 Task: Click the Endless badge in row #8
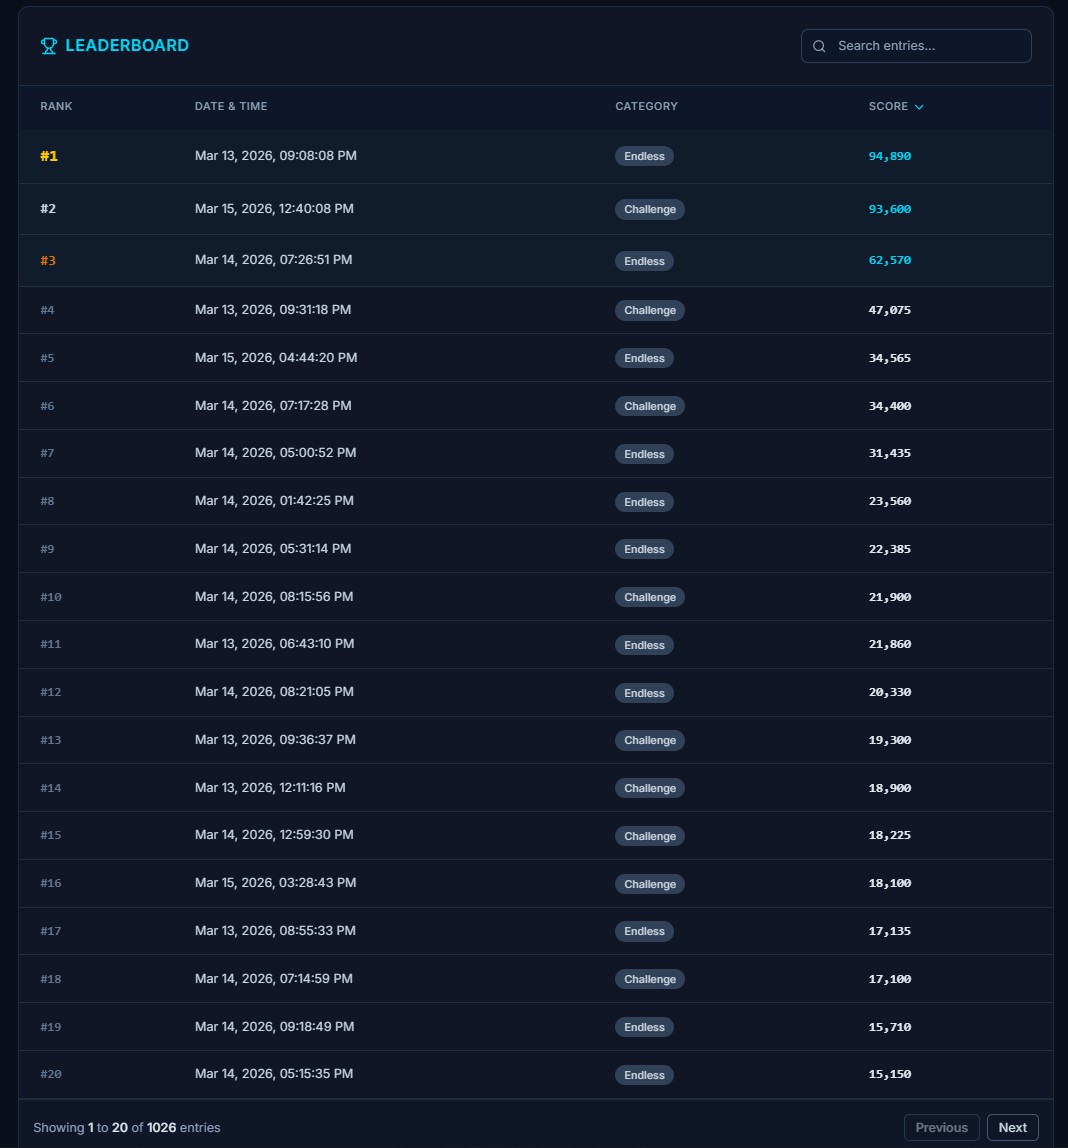(644, 502)
